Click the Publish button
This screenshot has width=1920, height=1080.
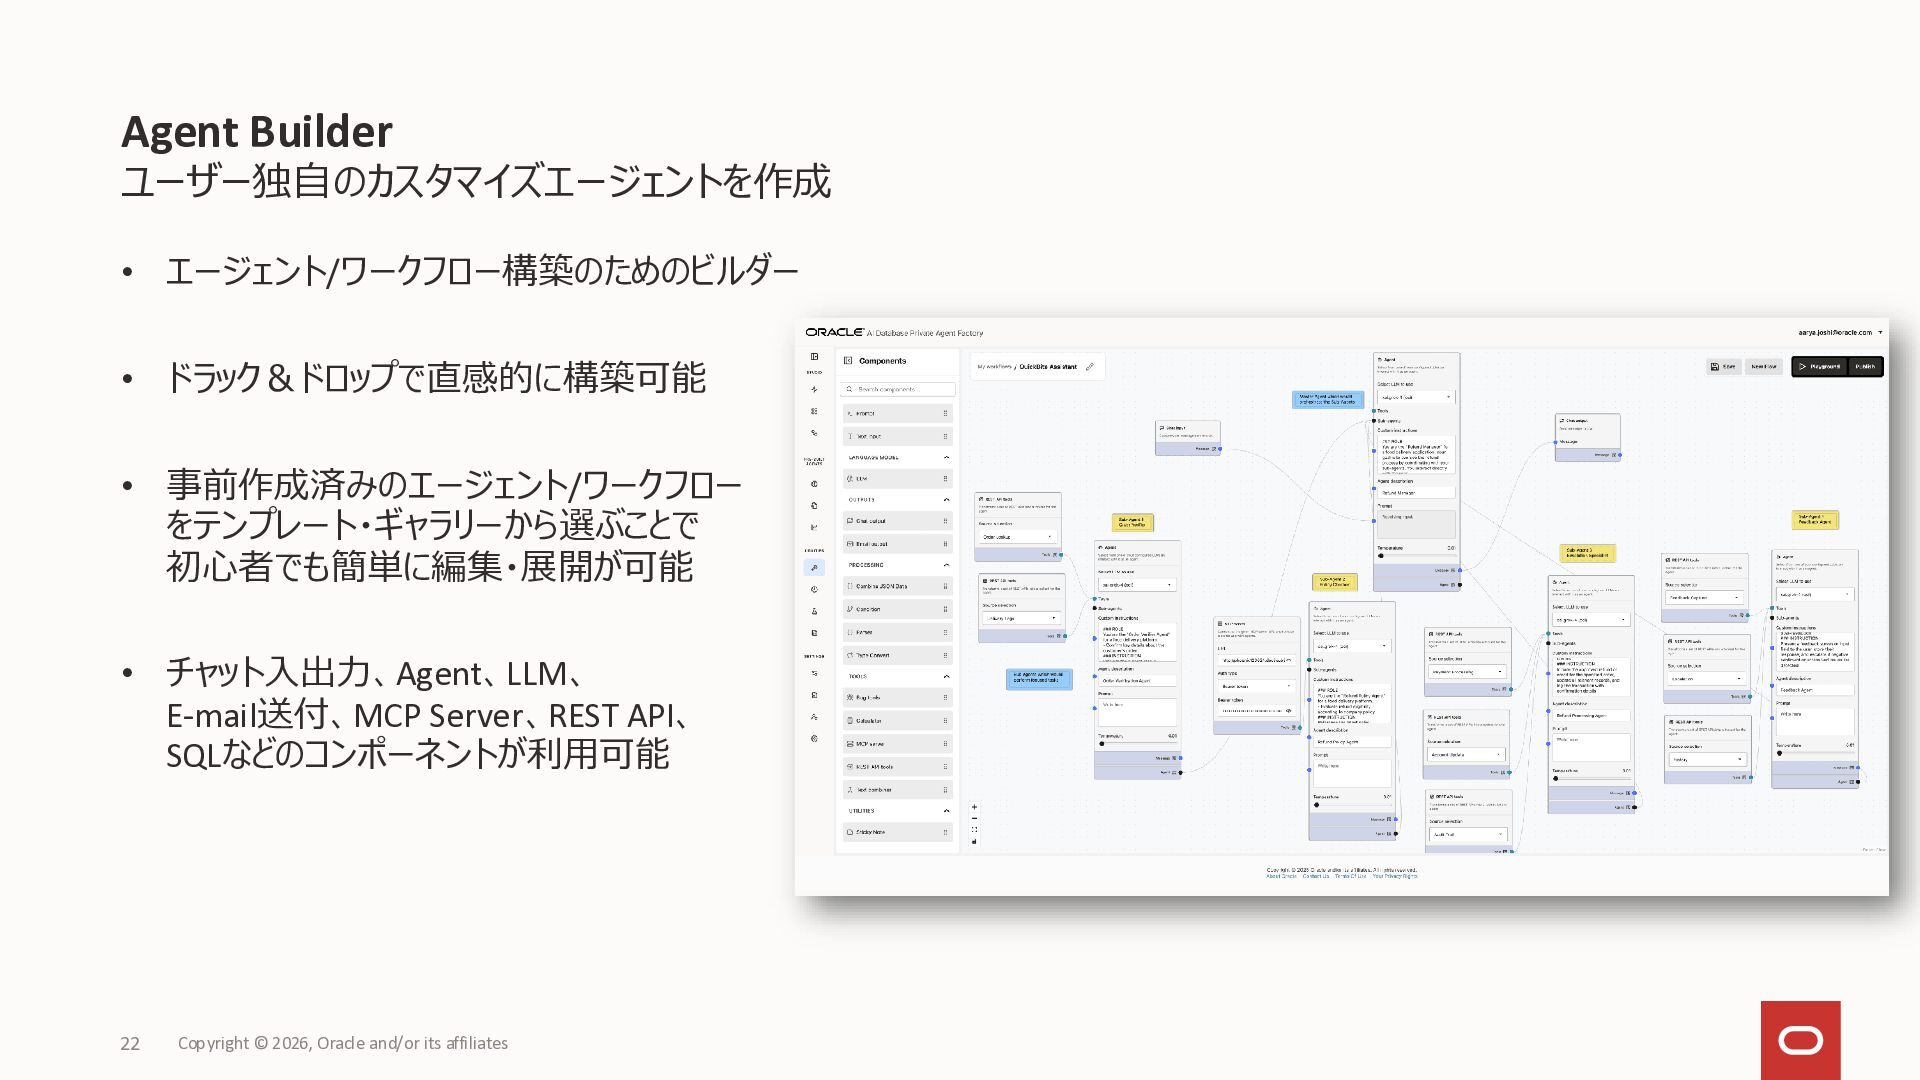tap(1865, 367)
